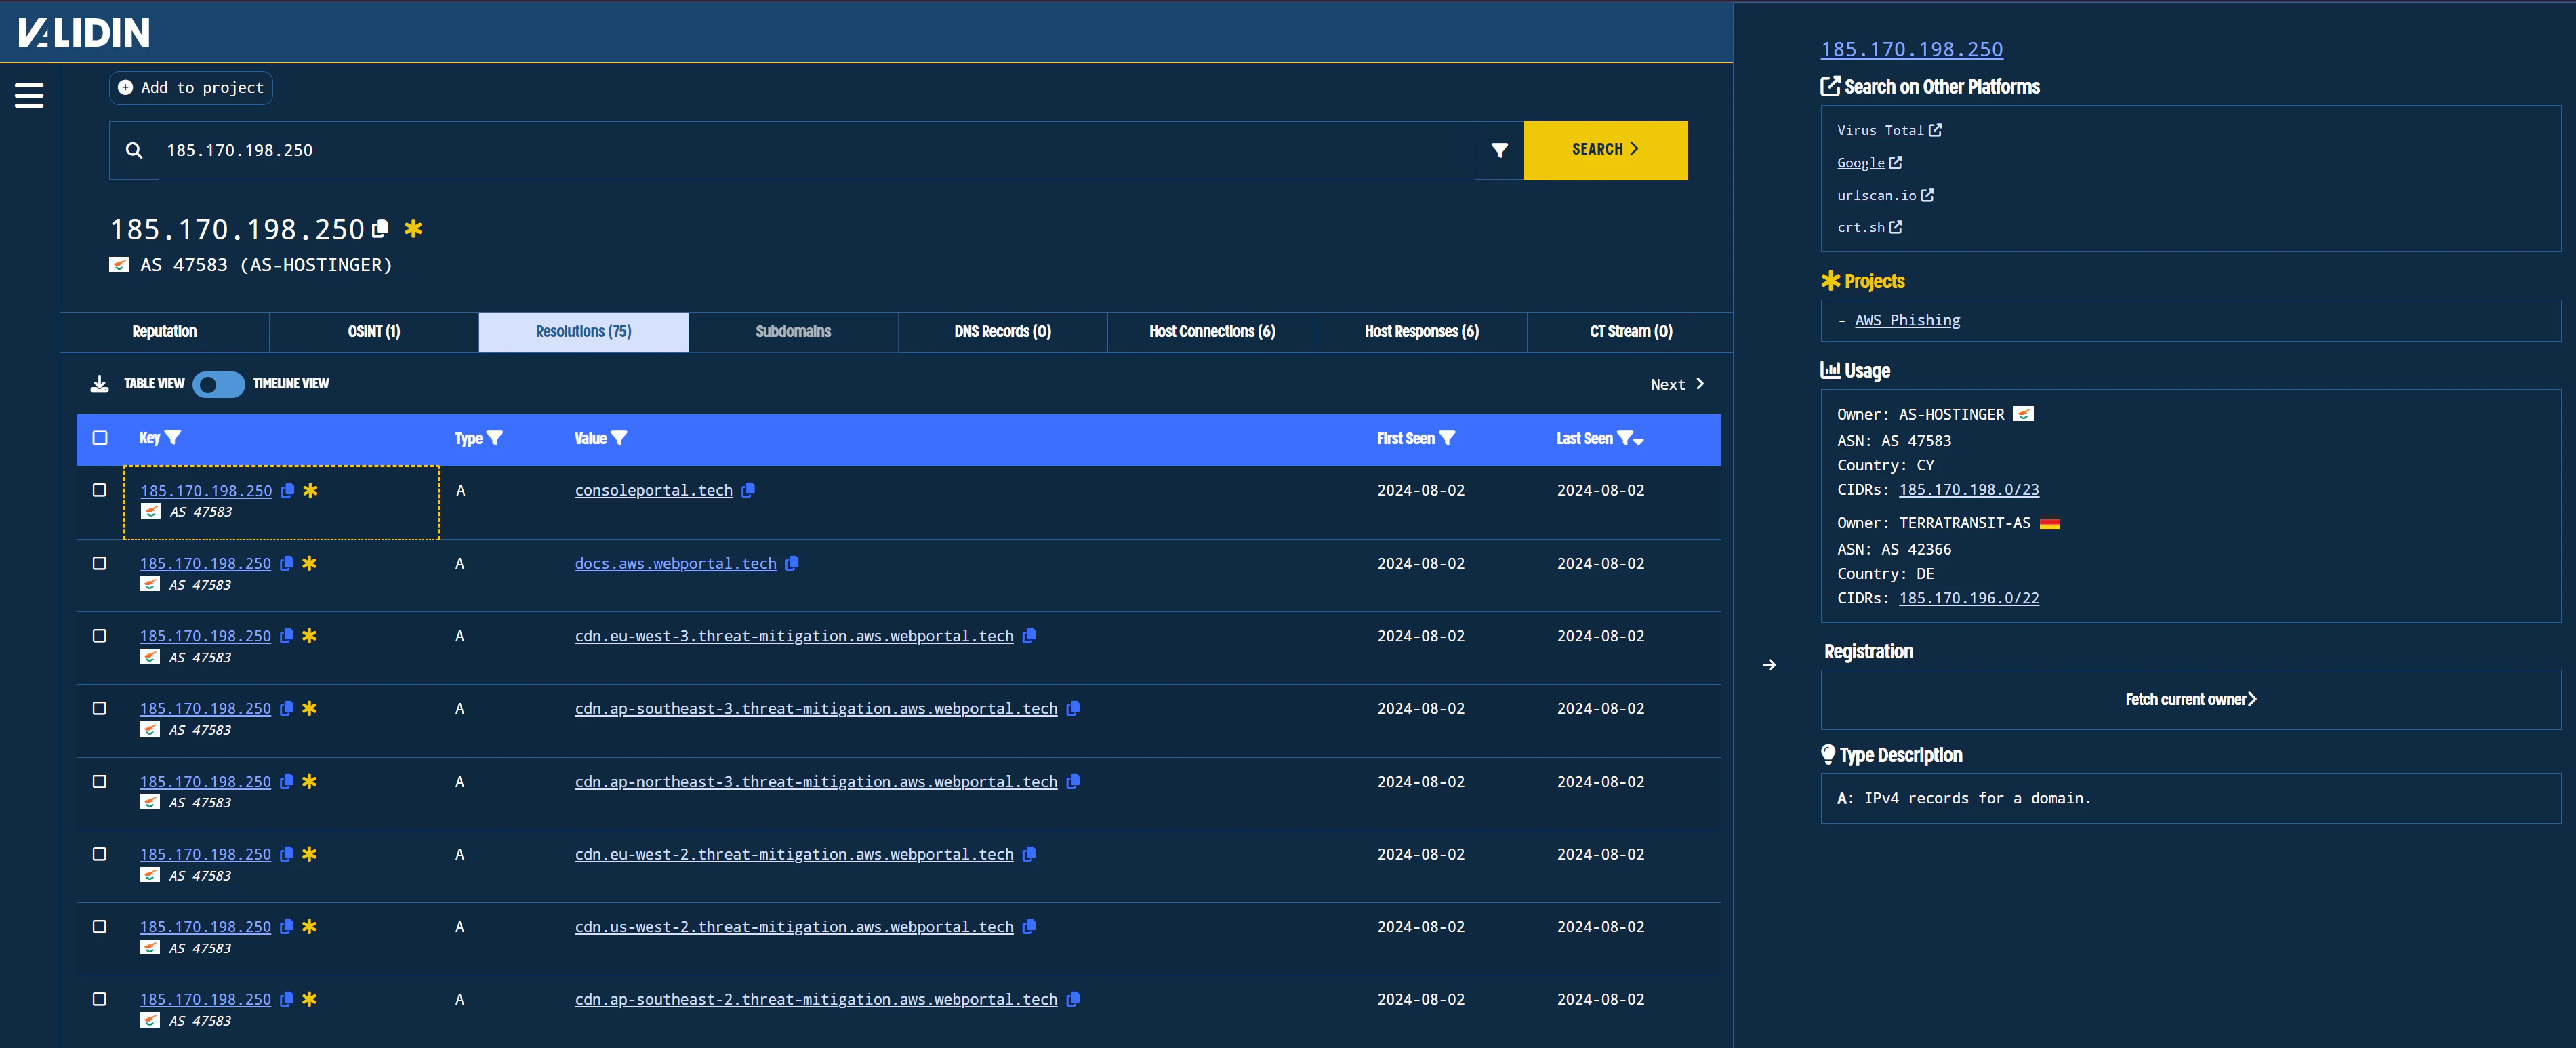Open the AWS Phishing project link
The width and height of the screenshot is (2576, 1048).
click(1907, 320)
